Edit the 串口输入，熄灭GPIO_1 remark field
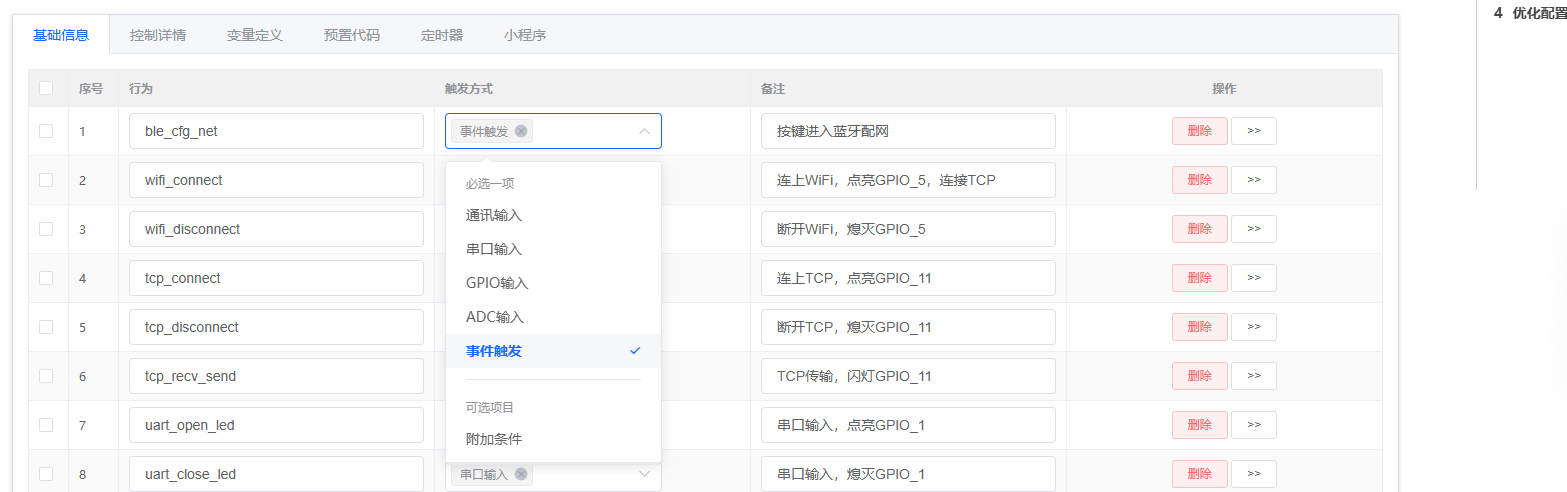 [908, 474]
